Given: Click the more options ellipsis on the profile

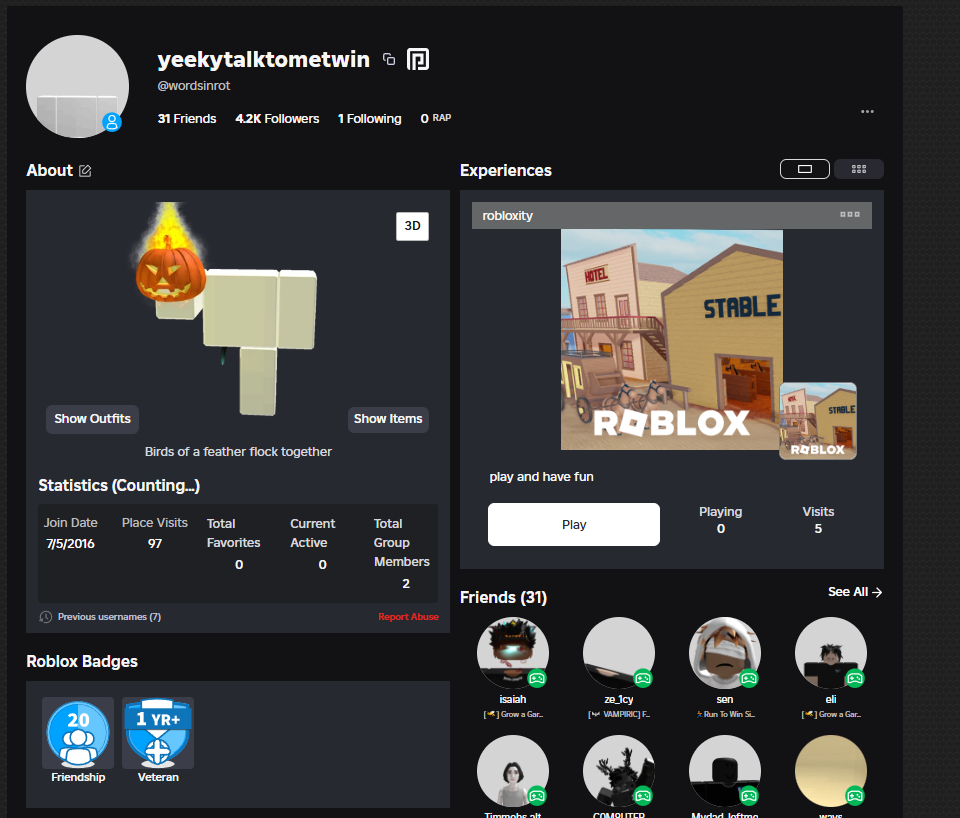Looking at the screenshot, I should tap(867, 112).
